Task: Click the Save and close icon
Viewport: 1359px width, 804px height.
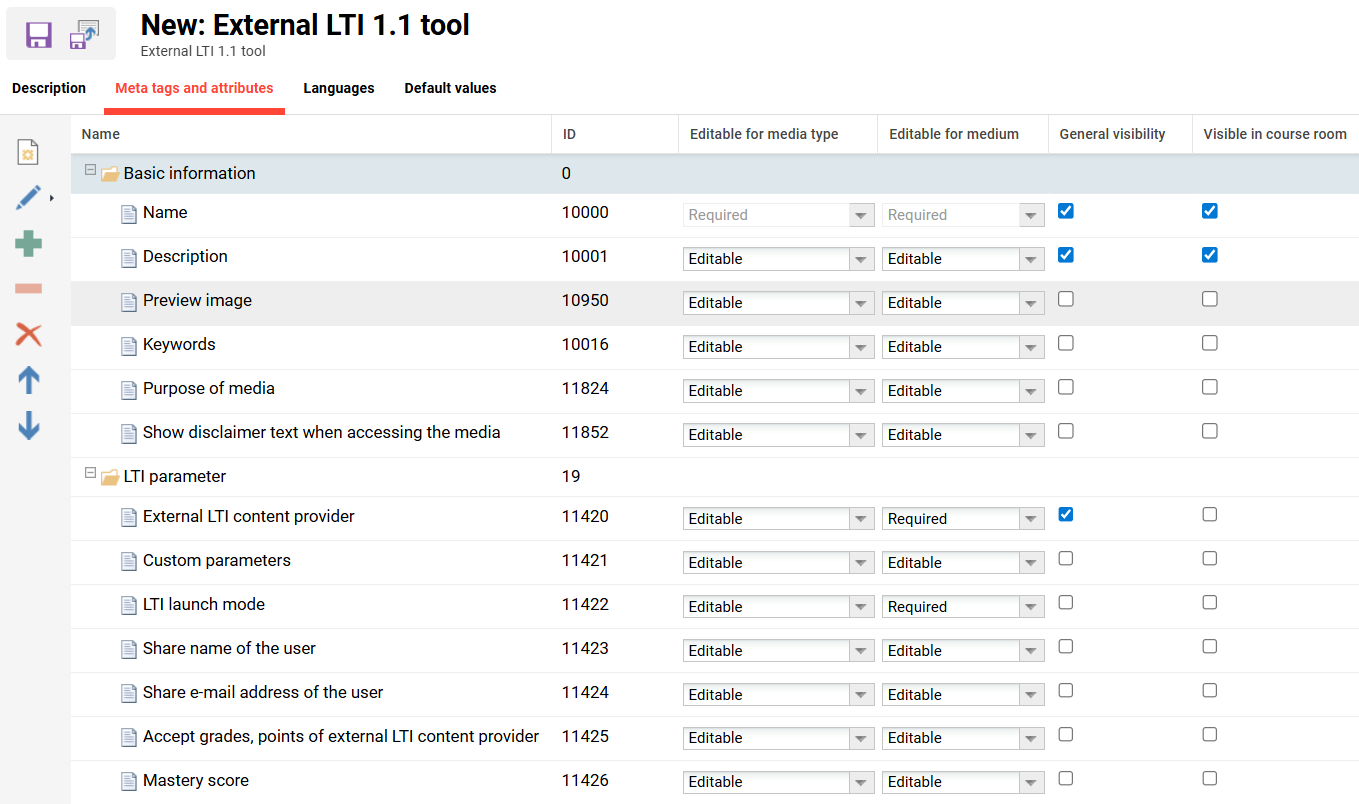Action: [x=85, y=35]
